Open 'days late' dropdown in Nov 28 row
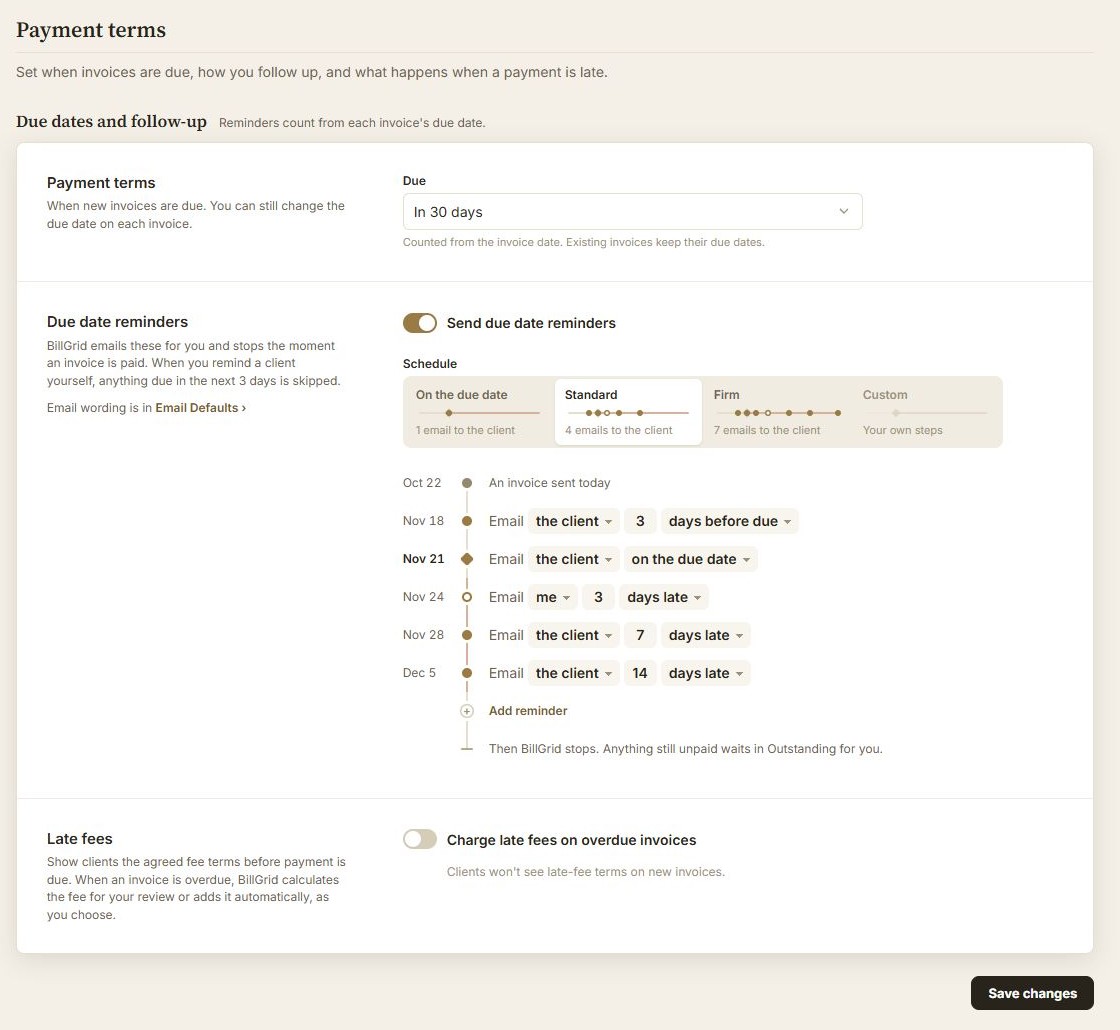The width and height of the screenshot is (1120, 1030). [x=706, y=635]
